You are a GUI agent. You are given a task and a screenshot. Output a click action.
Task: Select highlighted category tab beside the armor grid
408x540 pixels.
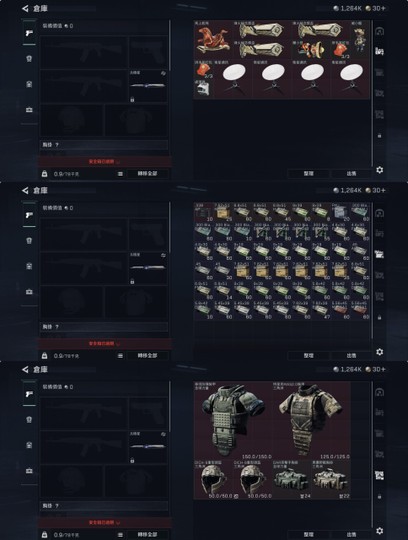point(379,475)
